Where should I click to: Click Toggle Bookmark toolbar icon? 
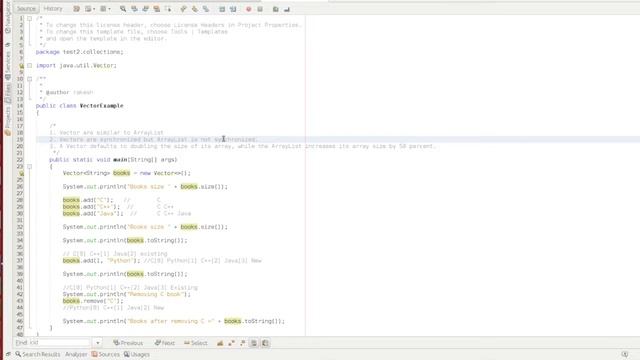(206, 9)
